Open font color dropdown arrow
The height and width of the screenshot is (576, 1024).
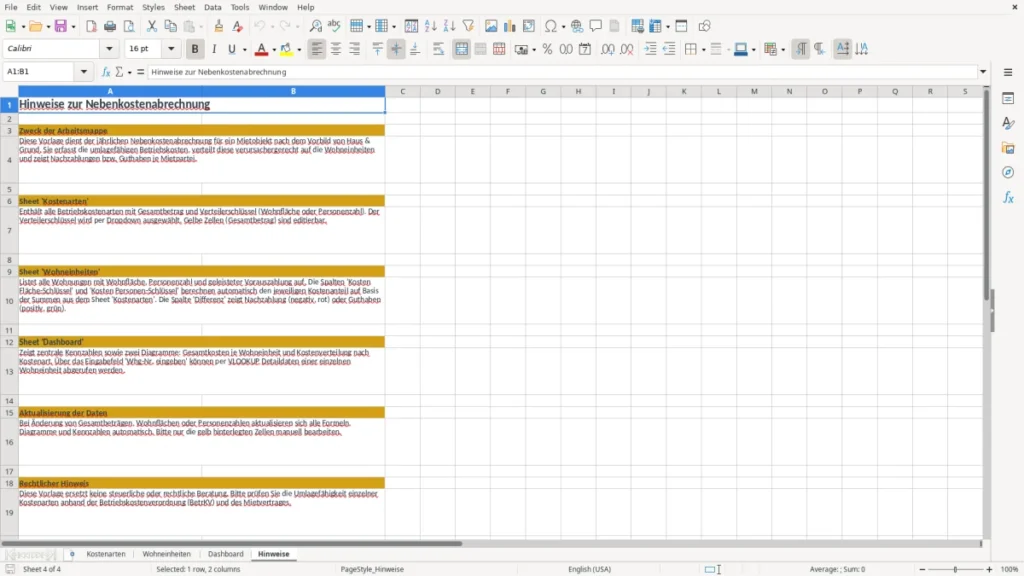[274, 50]
